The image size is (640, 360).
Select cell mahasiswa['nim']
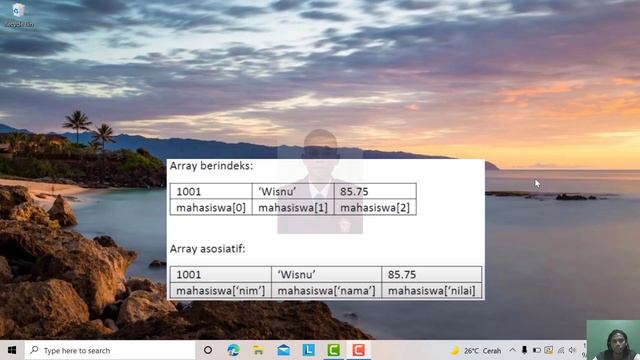(x=221, y=291)
